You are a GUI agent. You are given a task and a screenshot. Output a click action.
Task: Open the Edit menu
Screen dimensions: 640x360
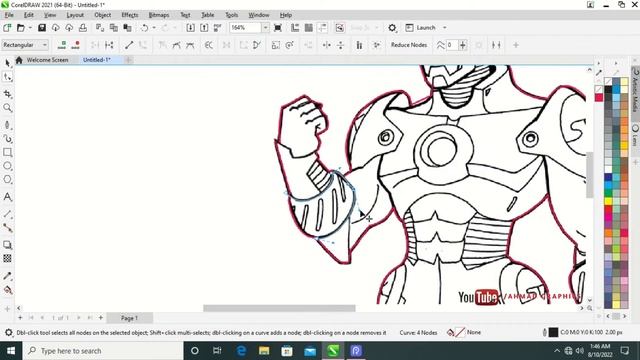pos(29,15)
